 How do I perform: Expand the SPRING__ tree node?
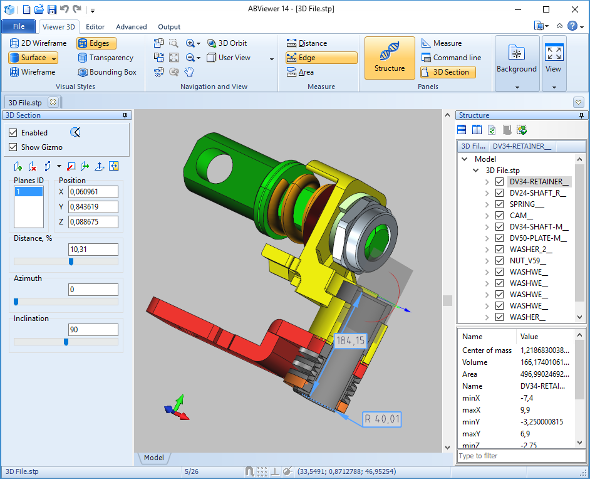pyautogui.click(x=487, y=204)
